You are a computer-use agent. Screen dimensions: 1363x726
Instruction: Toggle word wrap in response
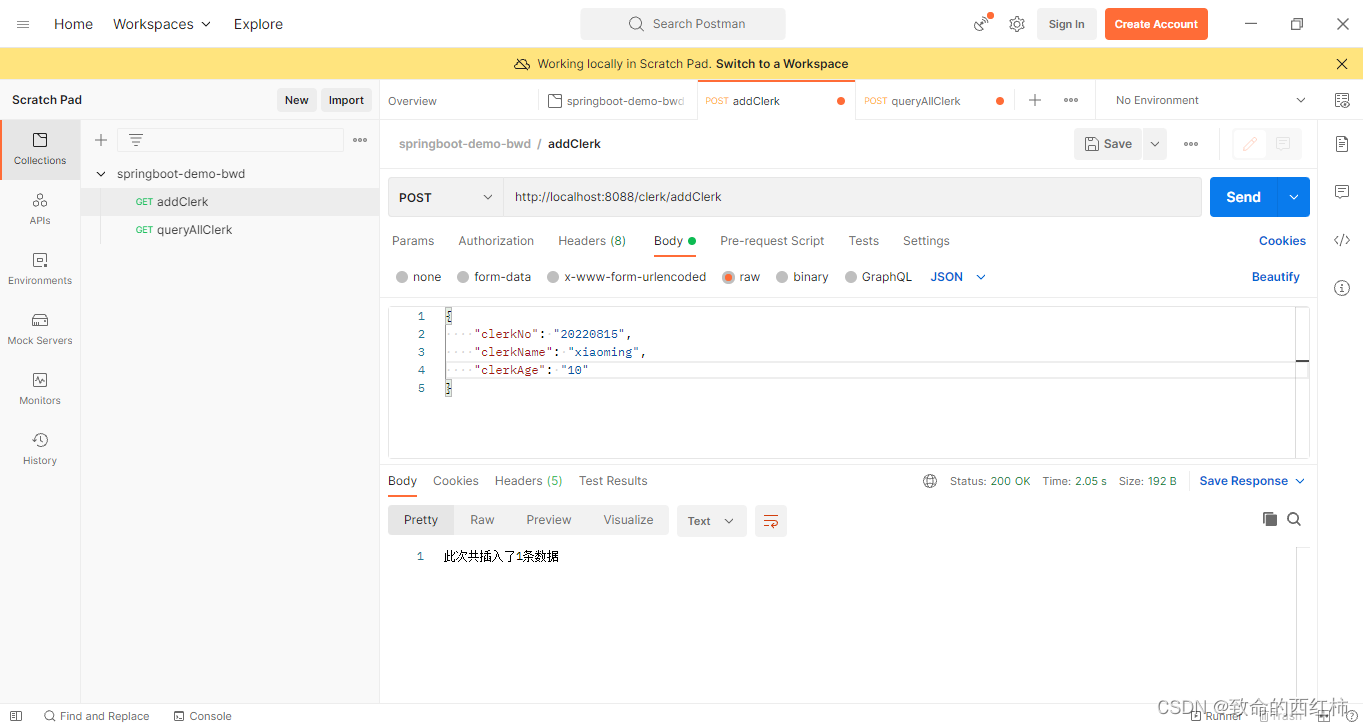click(x=771, y=521)
